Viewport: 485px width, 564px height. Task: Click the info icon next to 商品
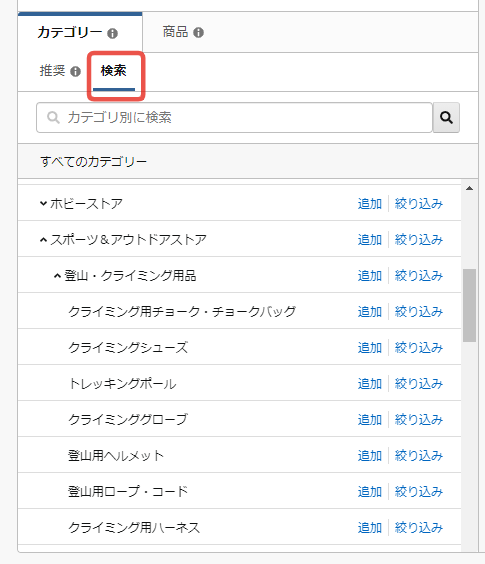click(198, 33)
